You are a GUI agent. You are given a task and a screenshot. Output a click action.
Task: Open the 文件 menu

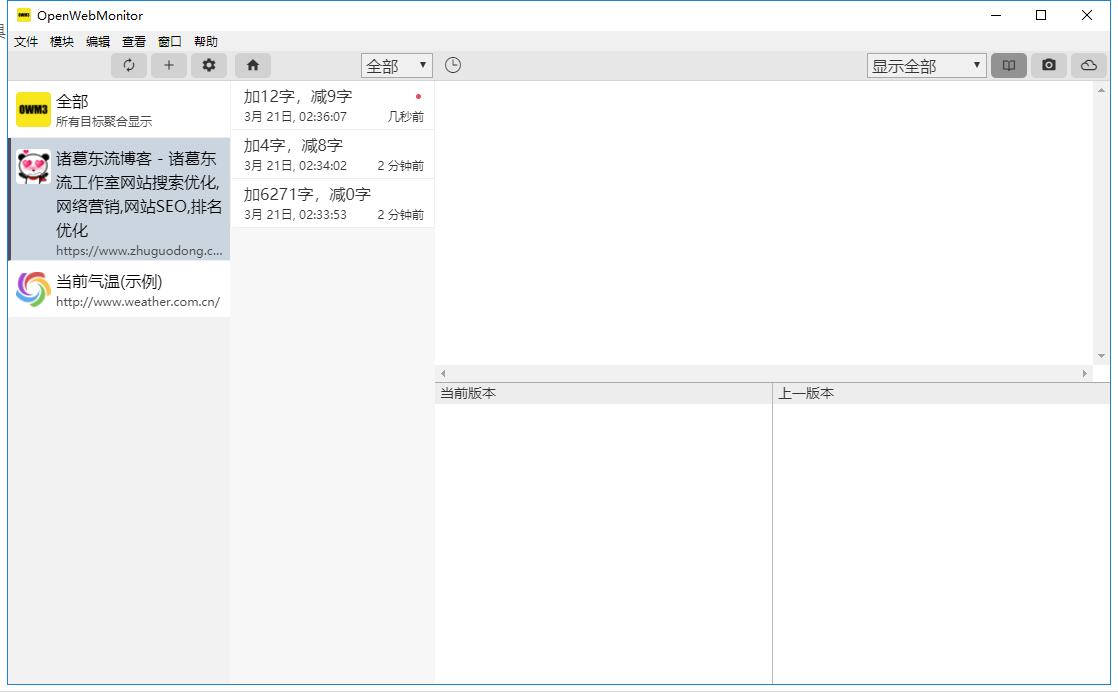coord(26,42)
